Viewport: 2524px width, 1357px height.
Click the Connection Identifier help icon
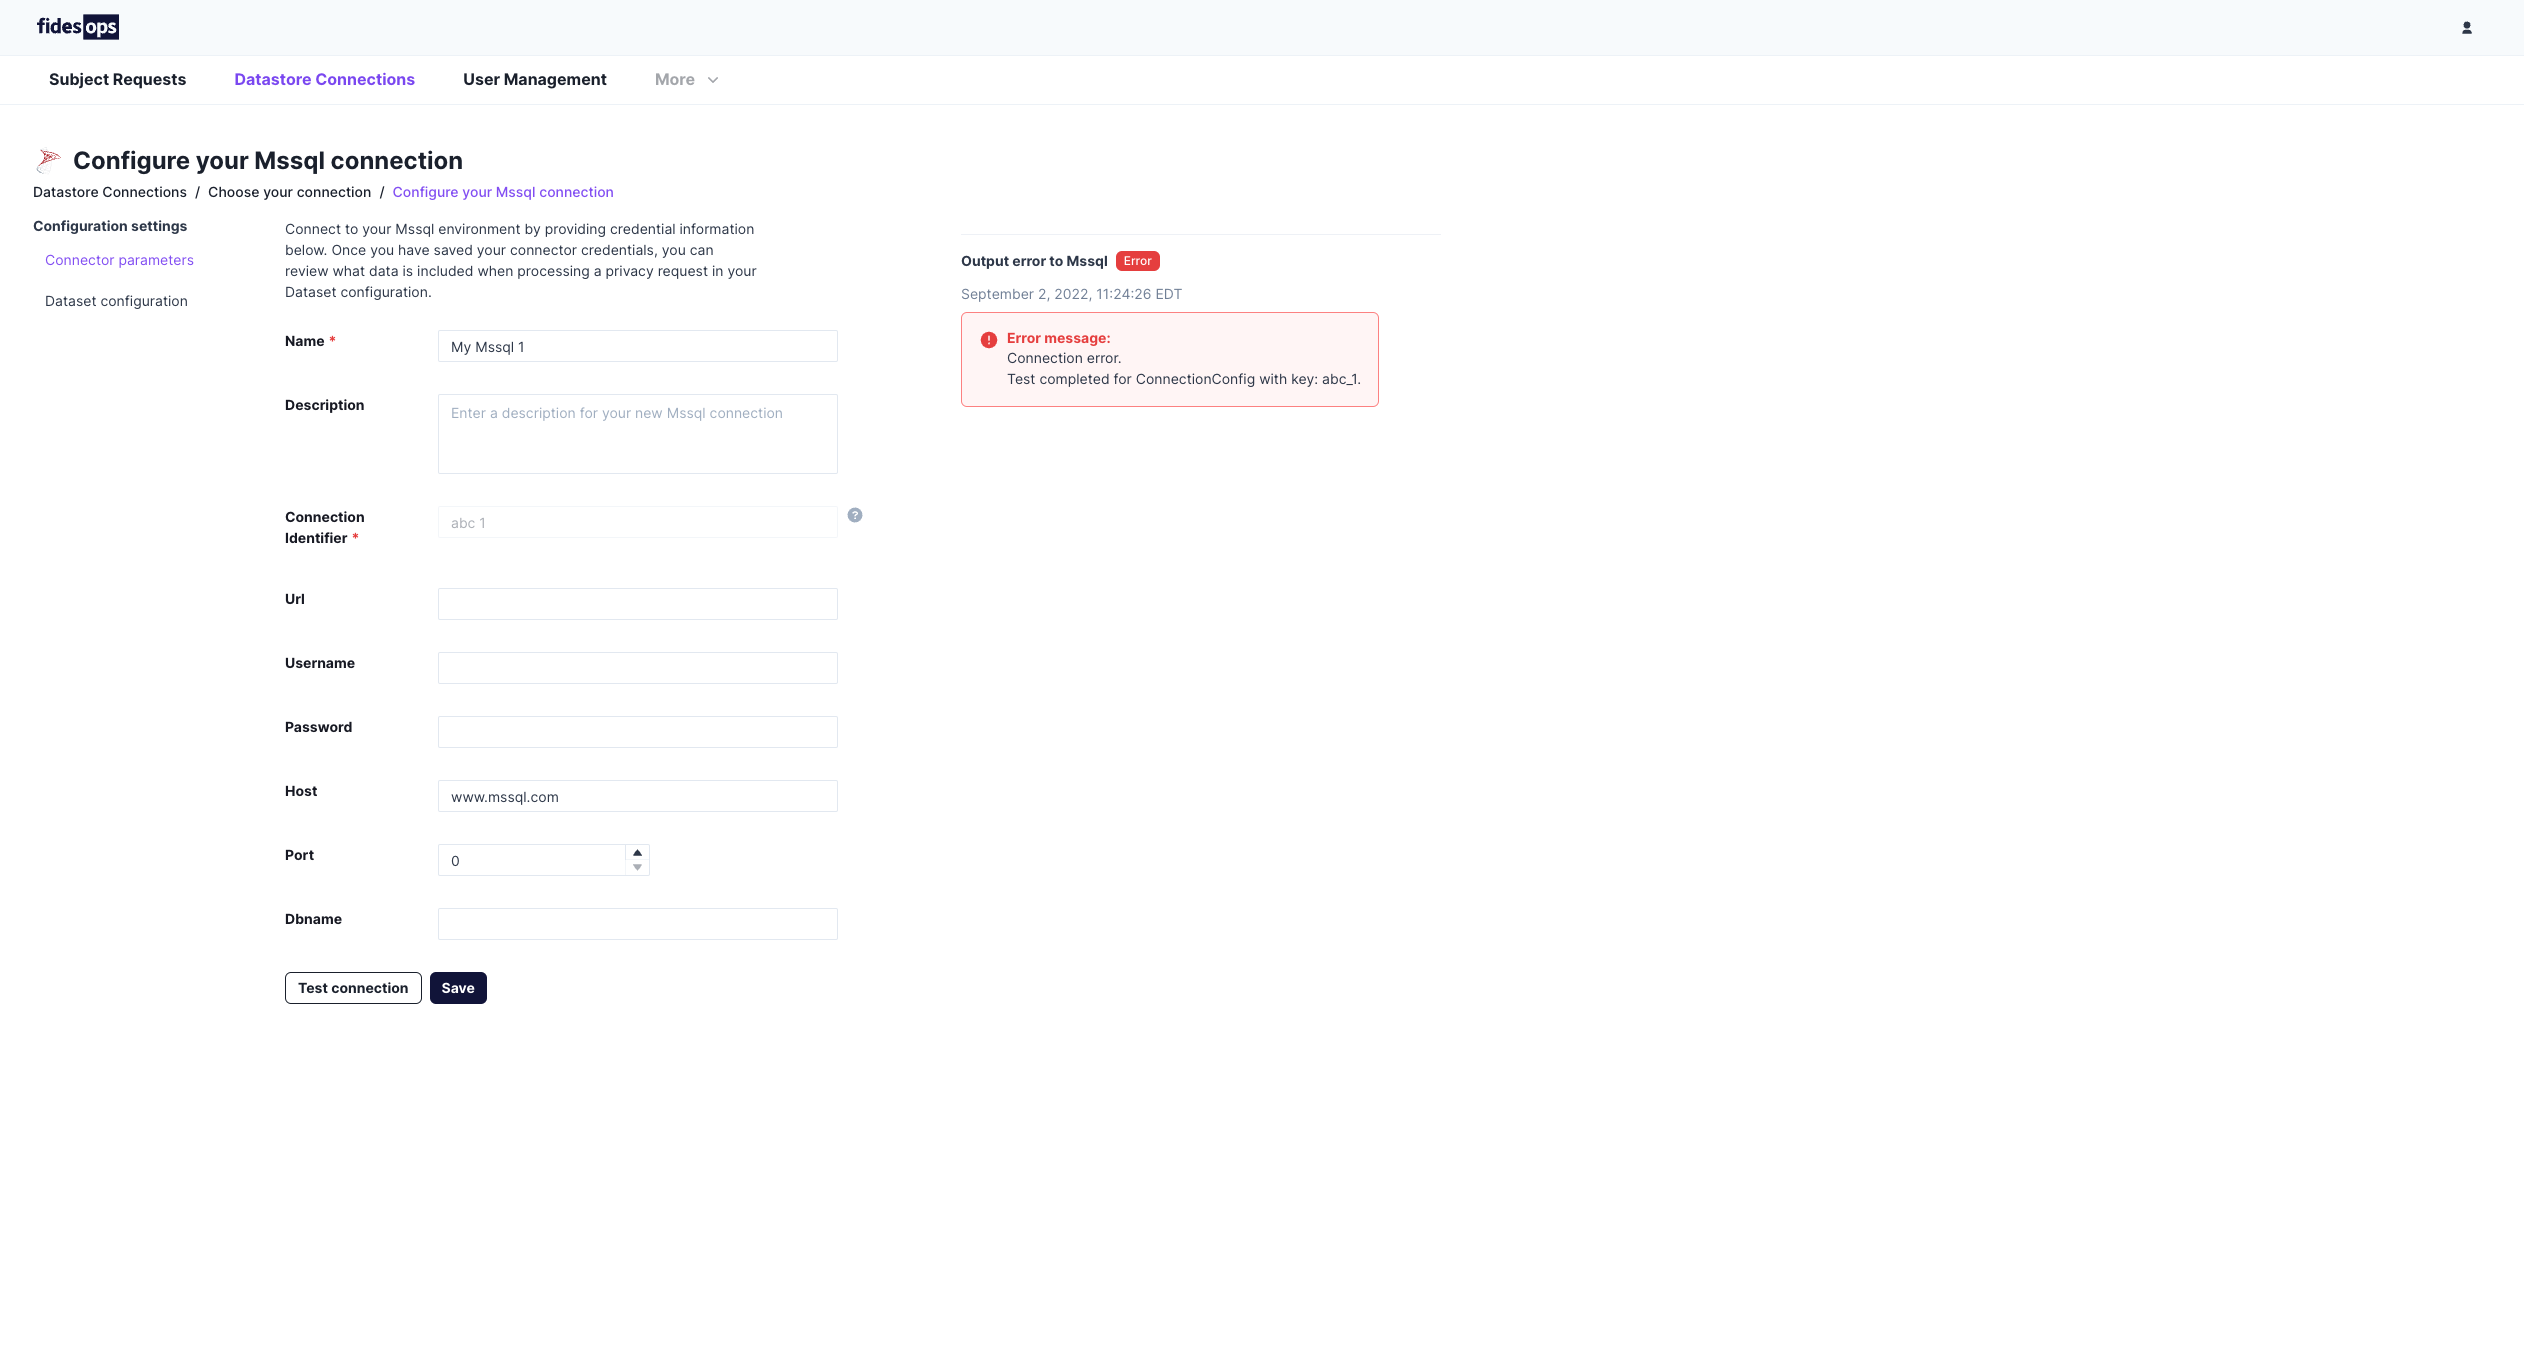click(x=855, y=515)
